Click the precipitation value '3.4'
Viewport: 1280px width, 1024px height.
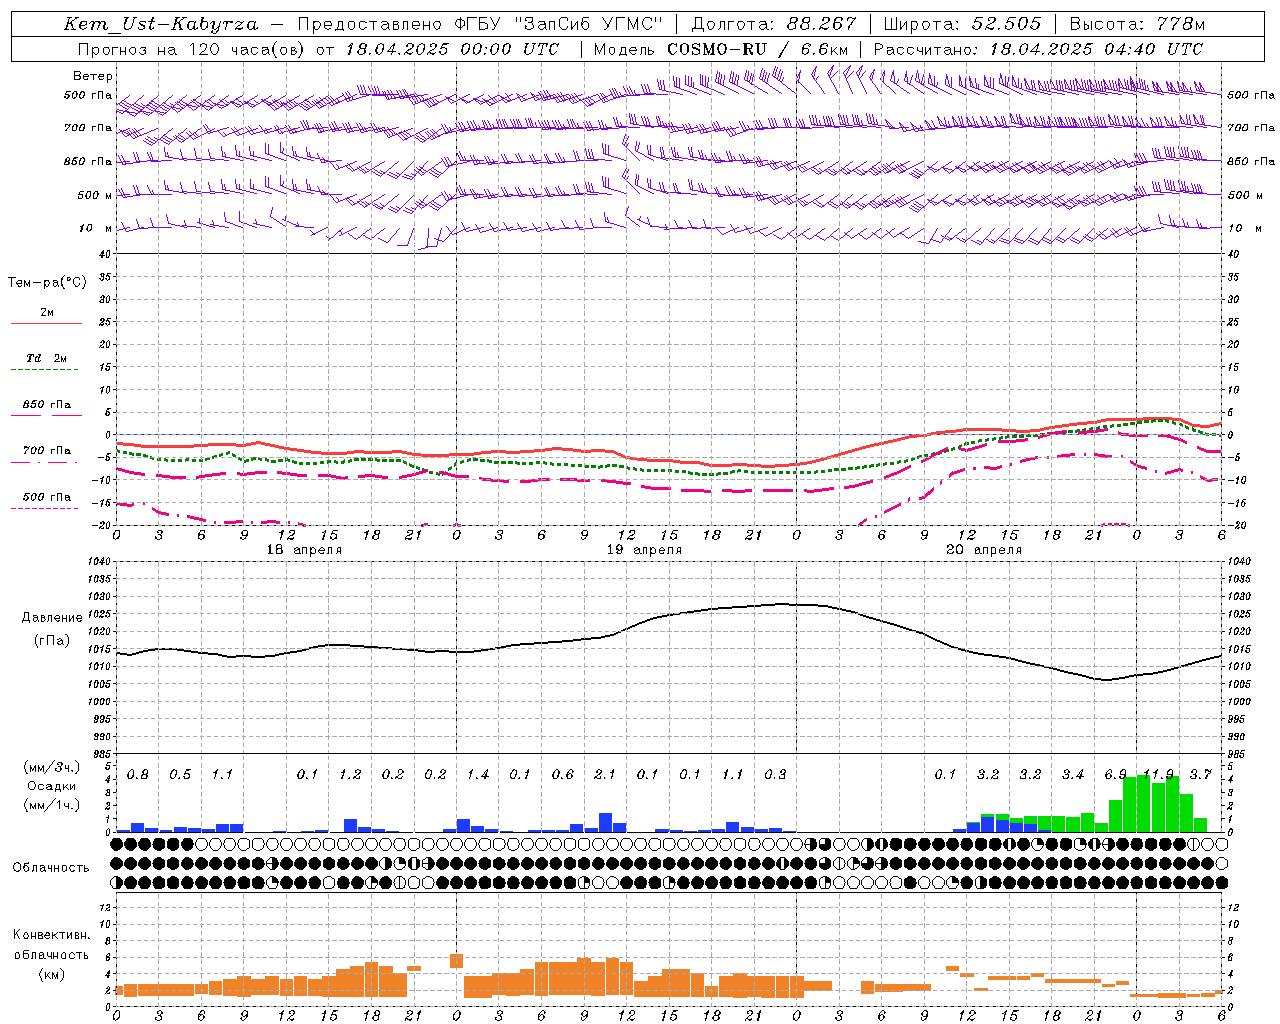1073,775
